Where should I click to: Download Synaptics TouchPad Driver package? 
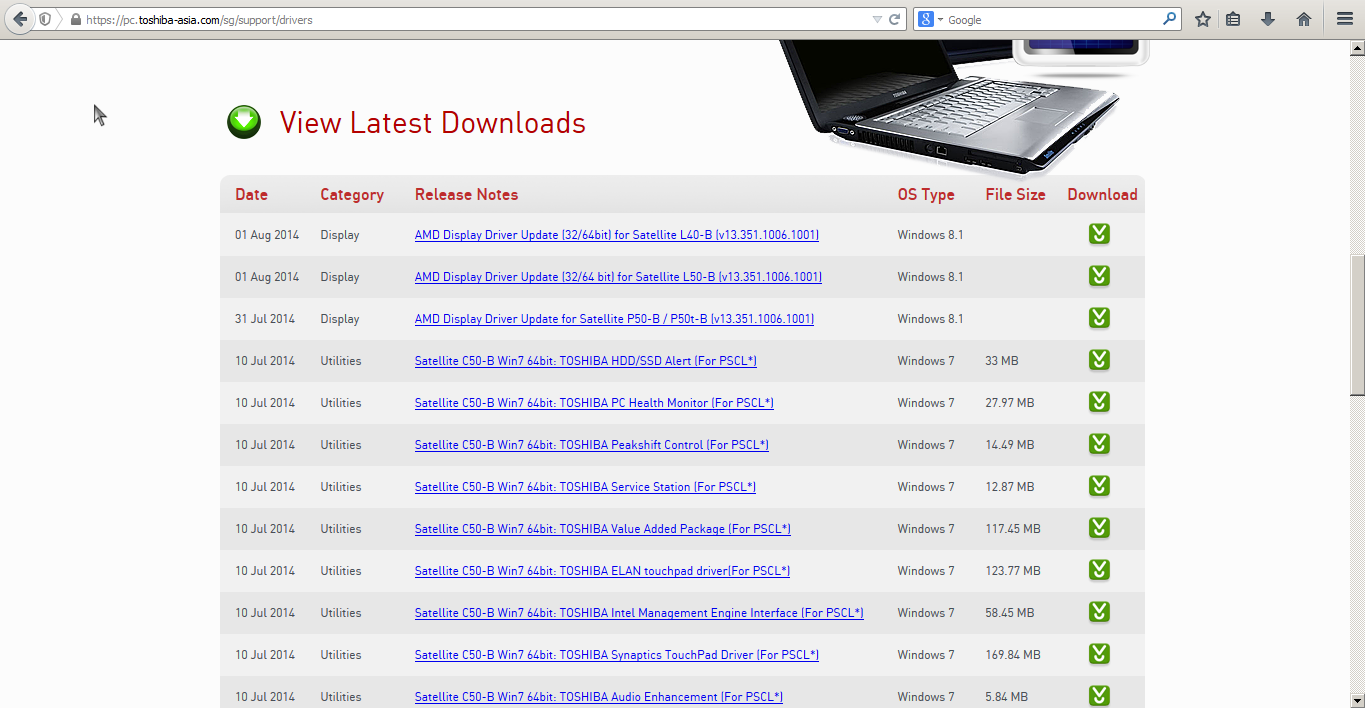[x=1099, y=654]
